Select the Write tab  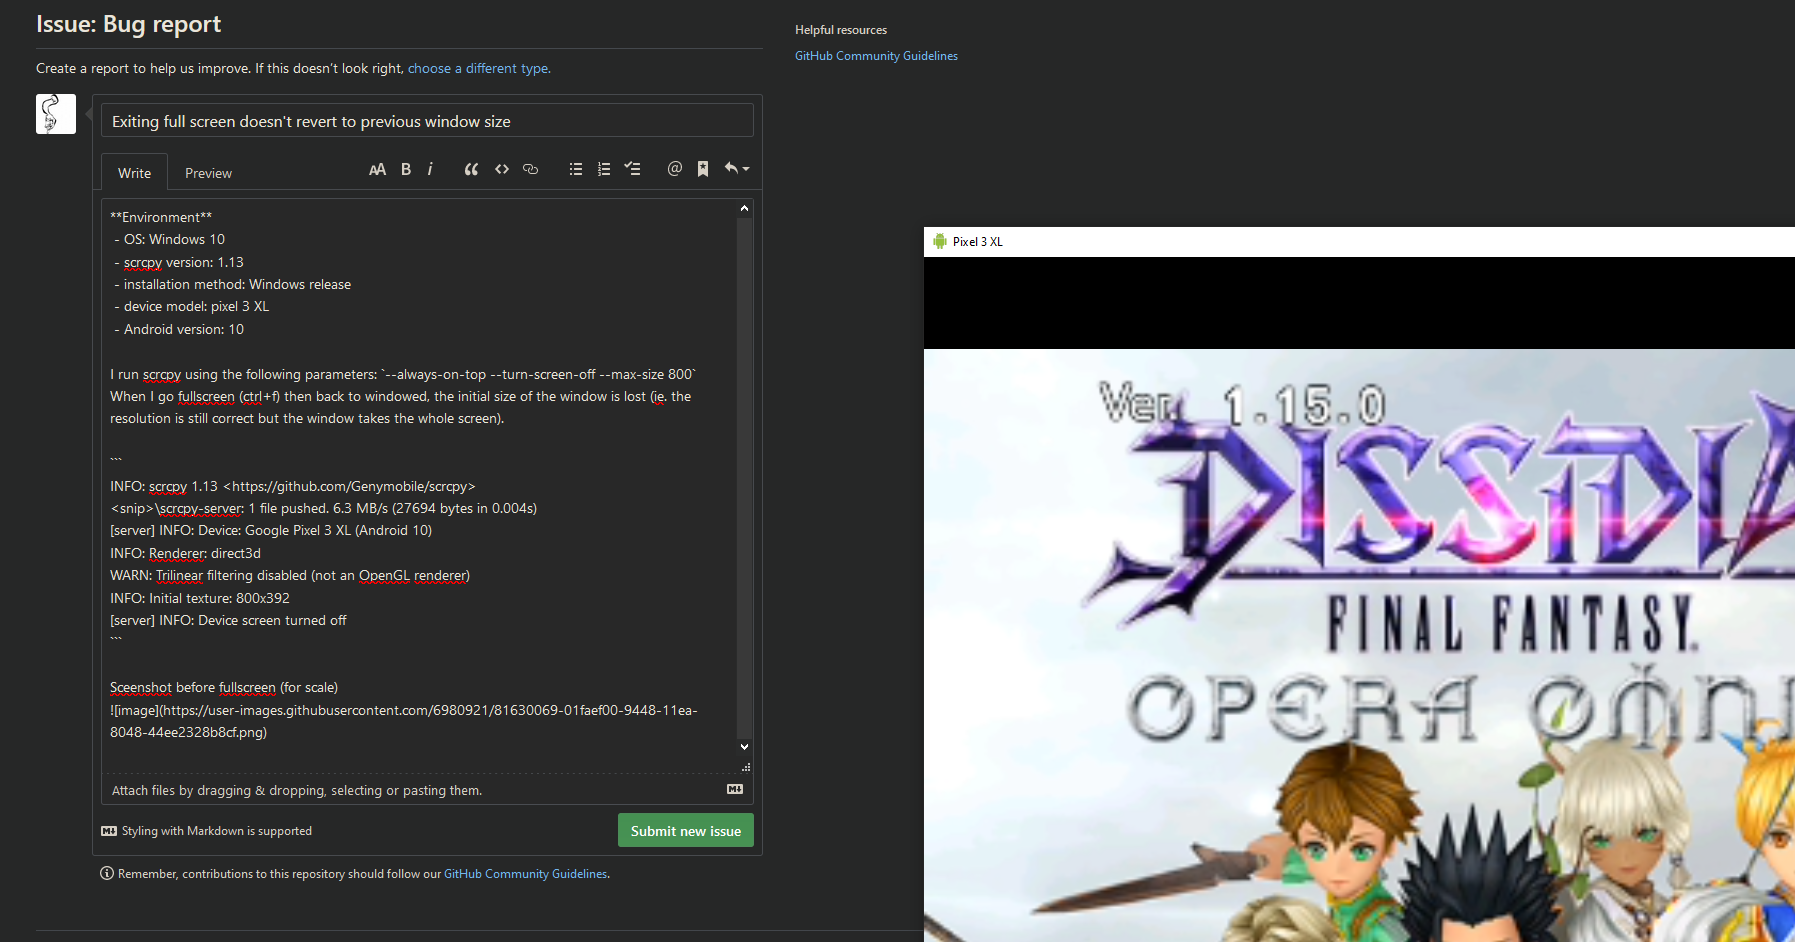pos(133,172)
